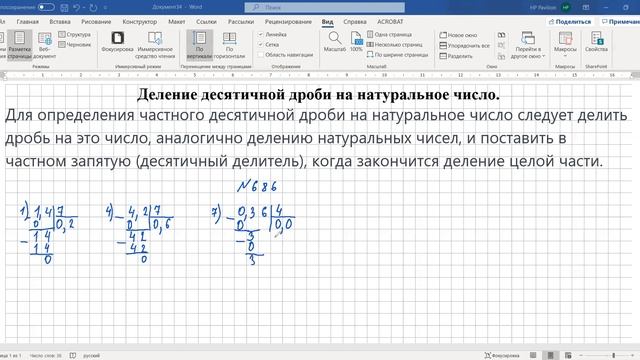Image resolution: width=640 pixels, height=360 pixels.
Task: Click the Поиск search field
Action: click(325, 7)
